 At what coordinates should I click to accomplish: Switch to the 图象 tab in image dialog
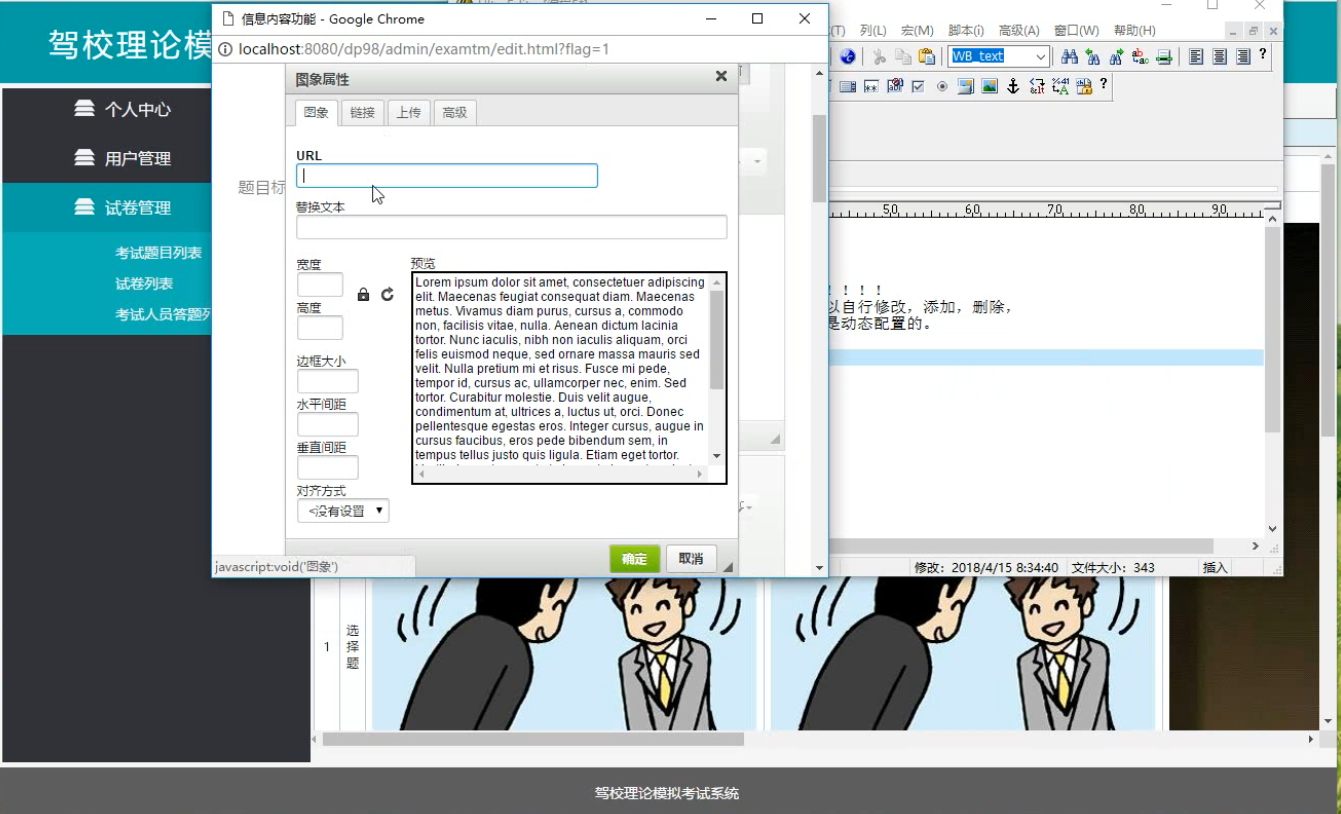point(316,113)
